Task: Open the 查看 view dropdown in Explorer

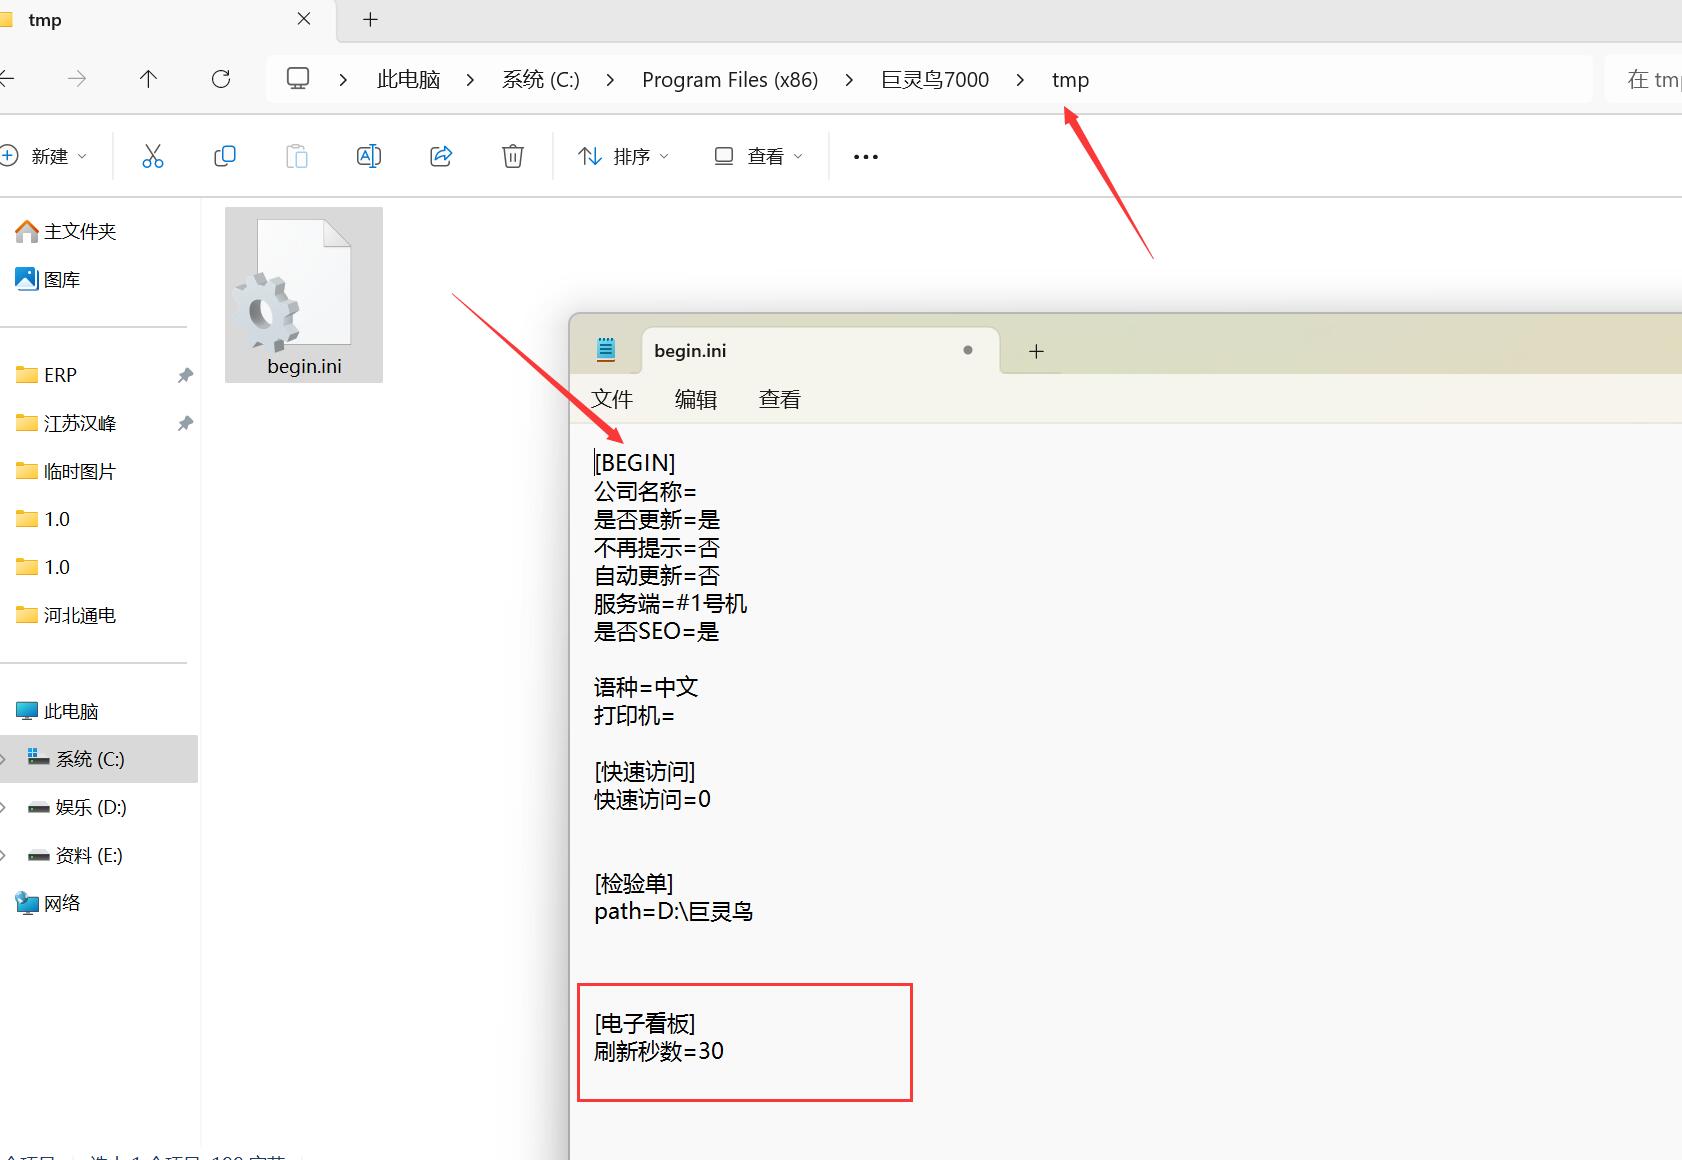Action: 758,157
